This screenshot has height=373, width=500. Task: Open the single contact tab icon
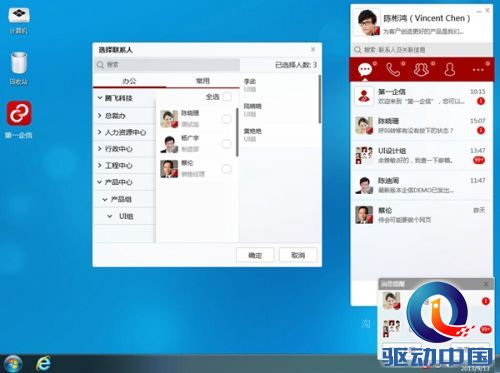tap(450, 69)
